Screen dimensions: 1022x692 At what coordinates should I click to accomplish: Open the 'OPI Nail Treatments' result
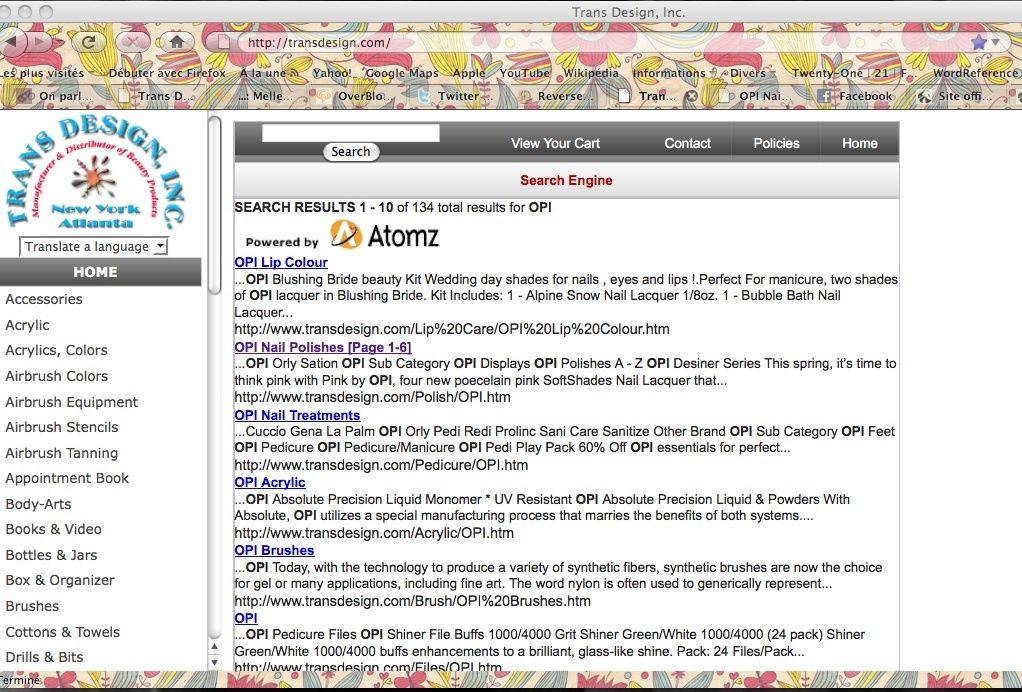297,415
